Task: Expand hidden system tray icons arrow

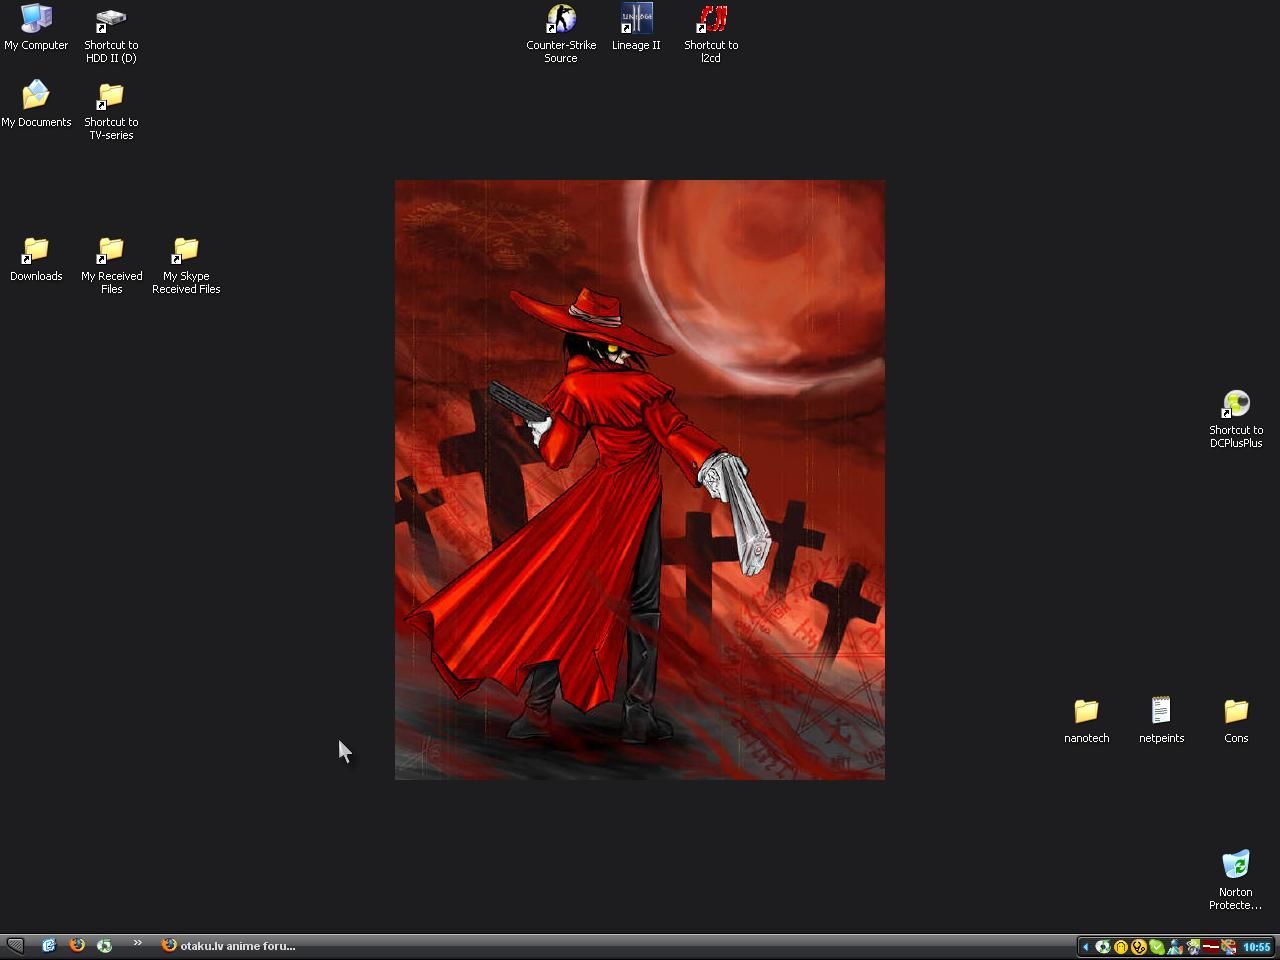Action: tap(1086, 947)
